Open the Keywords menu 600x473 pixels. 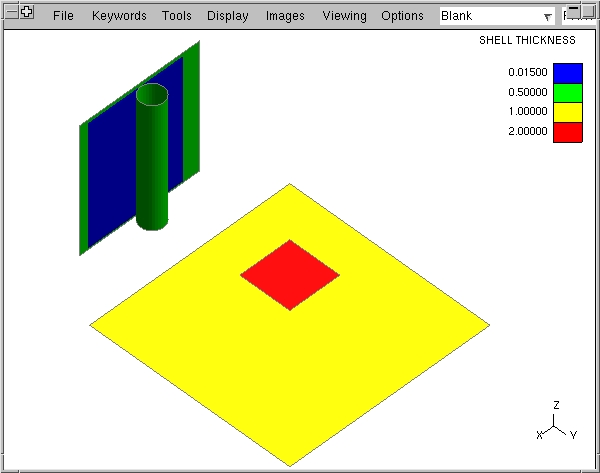tap(119, 16)
